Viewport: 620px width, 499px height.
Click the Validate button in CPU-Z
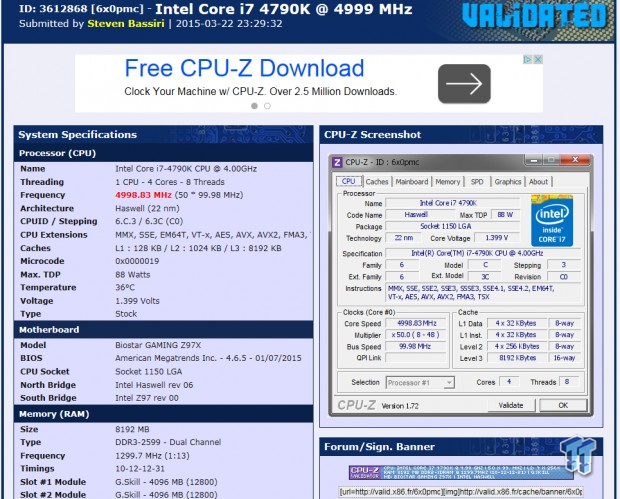coord(511,405)
